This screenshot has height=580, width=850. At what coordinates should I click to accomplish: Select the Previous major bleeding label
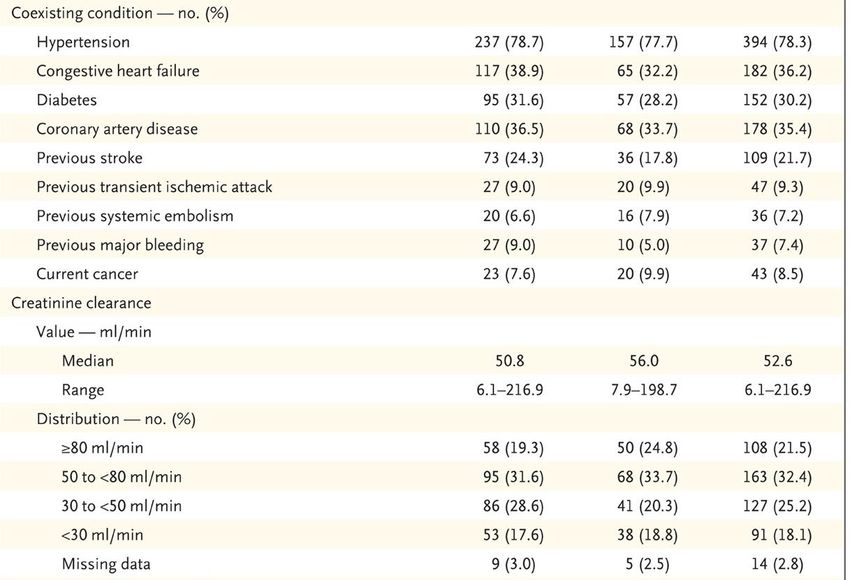[120, 245]
